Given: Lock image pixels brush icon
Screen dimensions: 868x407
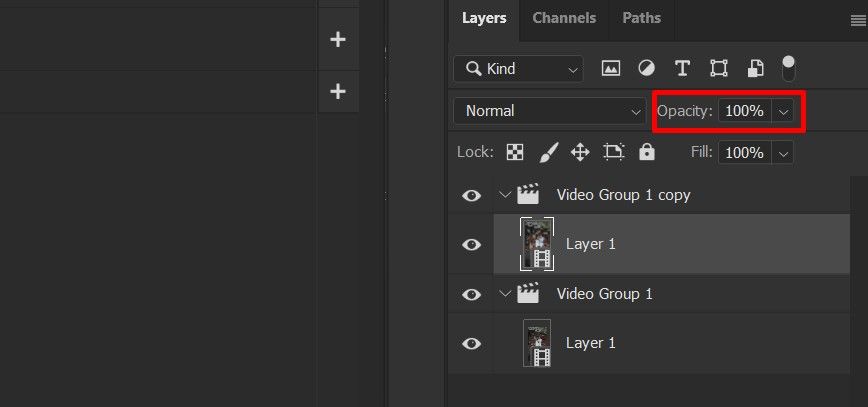Looking at the screenshot, I should coord(549,152).
